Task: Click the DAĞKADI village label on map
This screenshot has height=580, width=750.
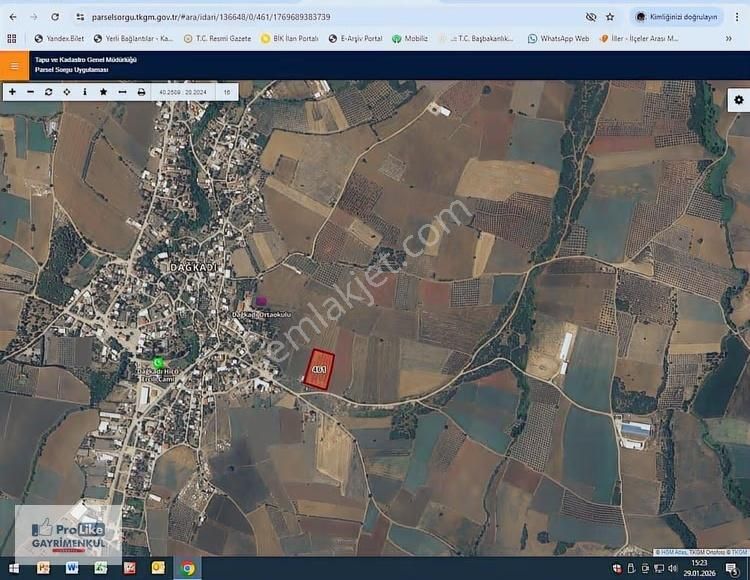Action: [x=194, y=267]
